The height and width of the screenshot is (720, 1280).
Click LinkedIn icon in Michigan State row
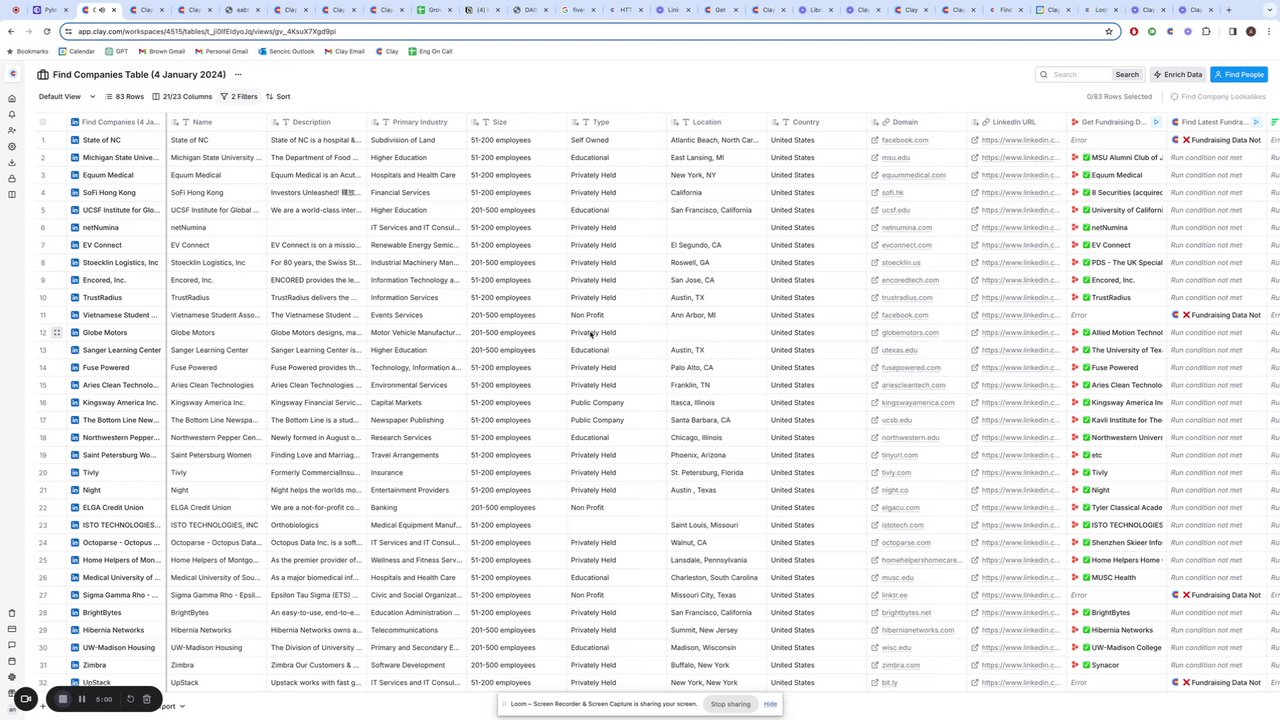coord(75,158)
